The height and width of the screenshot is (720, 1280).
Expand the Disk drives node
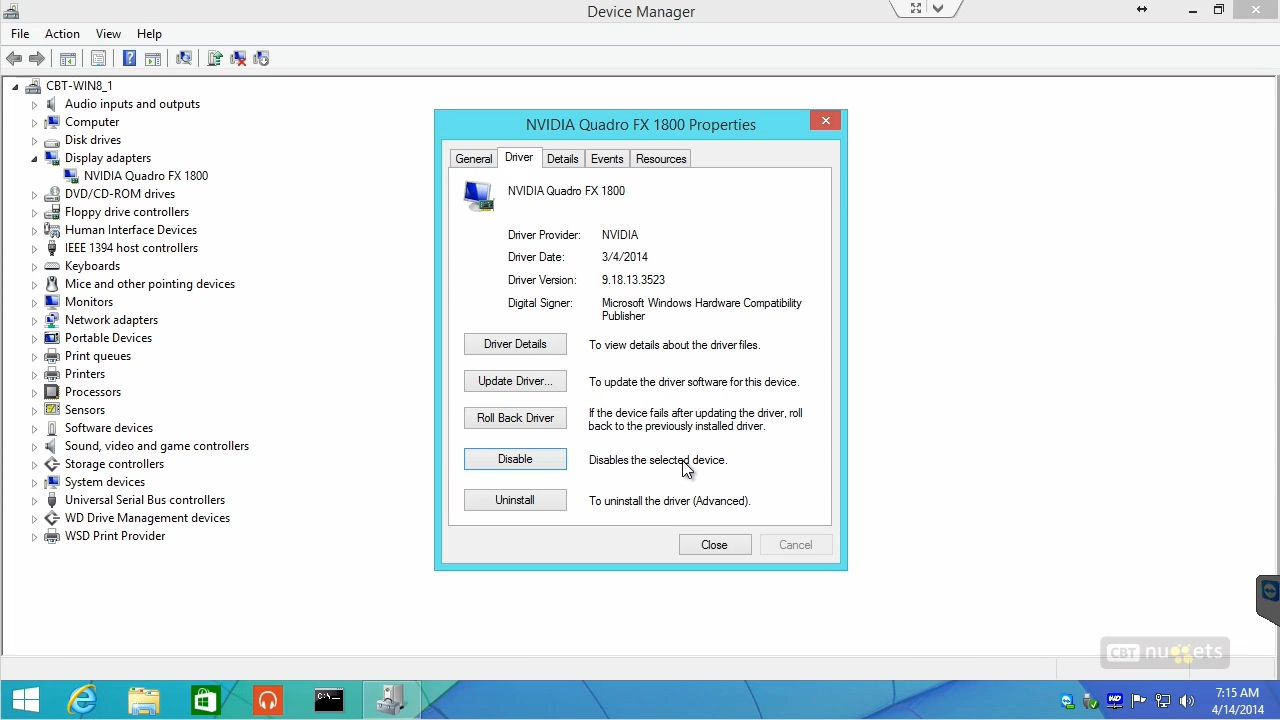pos(34,140)
